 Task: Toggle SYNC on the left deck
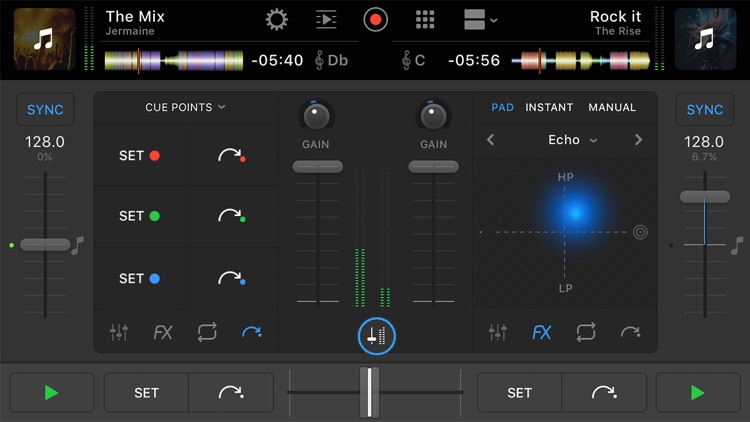pyautogui.click(x=45, y=110)
